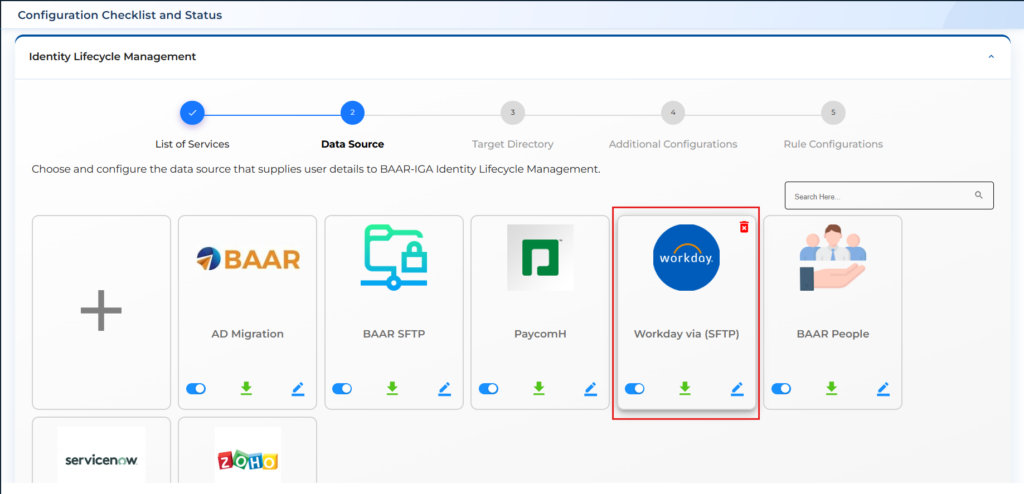Screen dimensions: 1024x494
Task: Edit the Workday via (SFTP) source
Action: pyautogui.click(x=737, y=389)
